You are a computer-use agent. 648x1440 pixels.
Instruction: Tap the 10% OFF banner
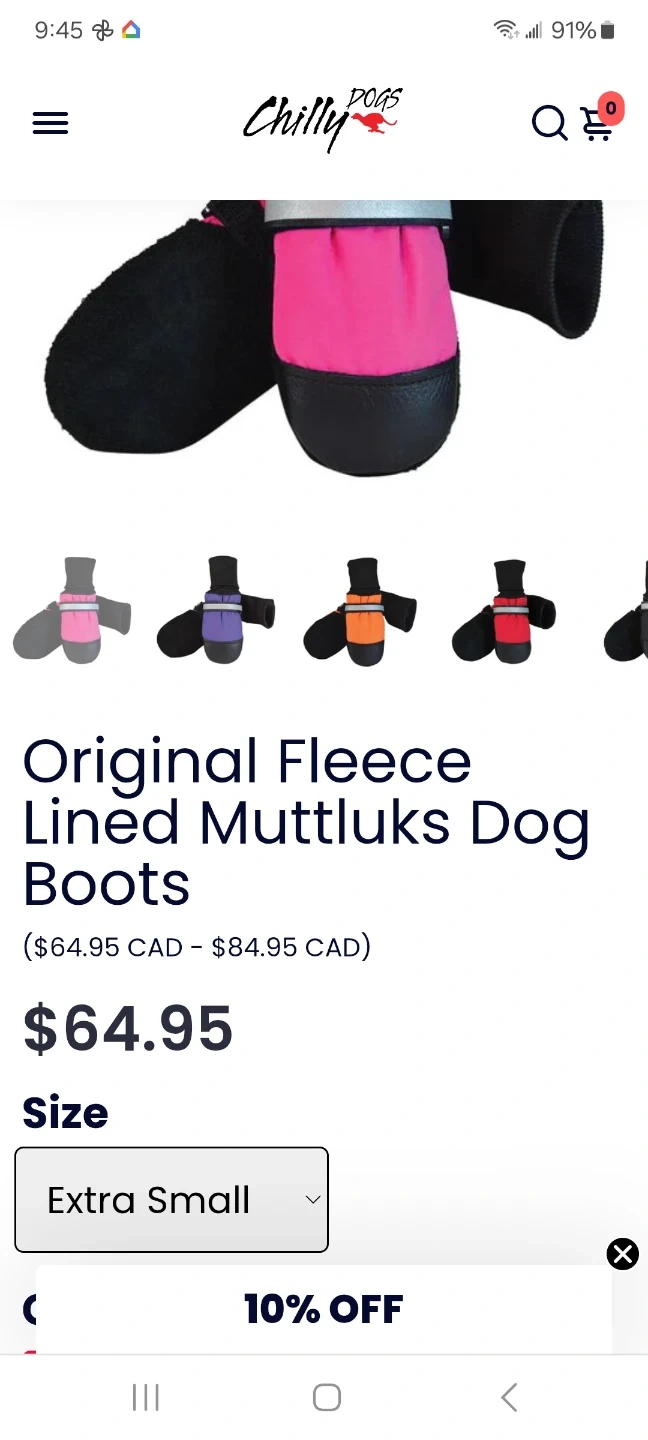[x=323, y=1309]
